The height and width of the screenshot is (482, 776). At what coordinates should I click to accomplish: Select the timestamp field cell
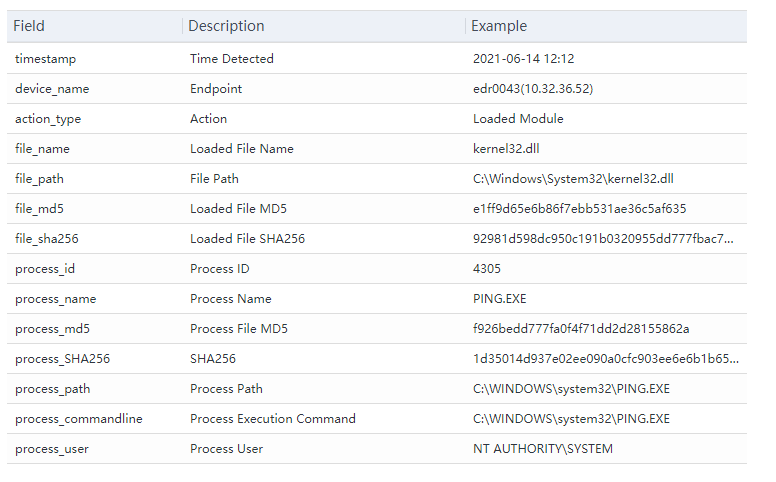[45, 59]
